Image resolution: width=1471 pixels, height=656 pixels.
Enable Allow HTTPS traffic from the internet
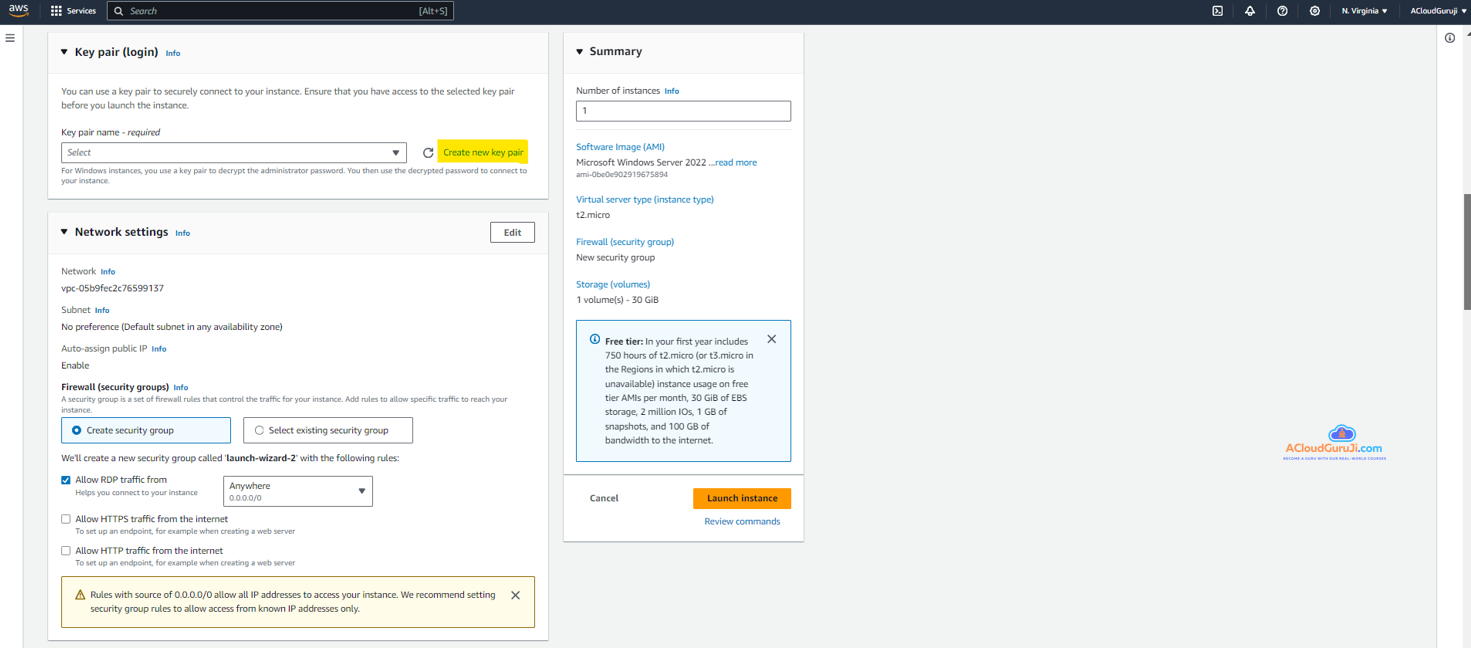[66, 519]
